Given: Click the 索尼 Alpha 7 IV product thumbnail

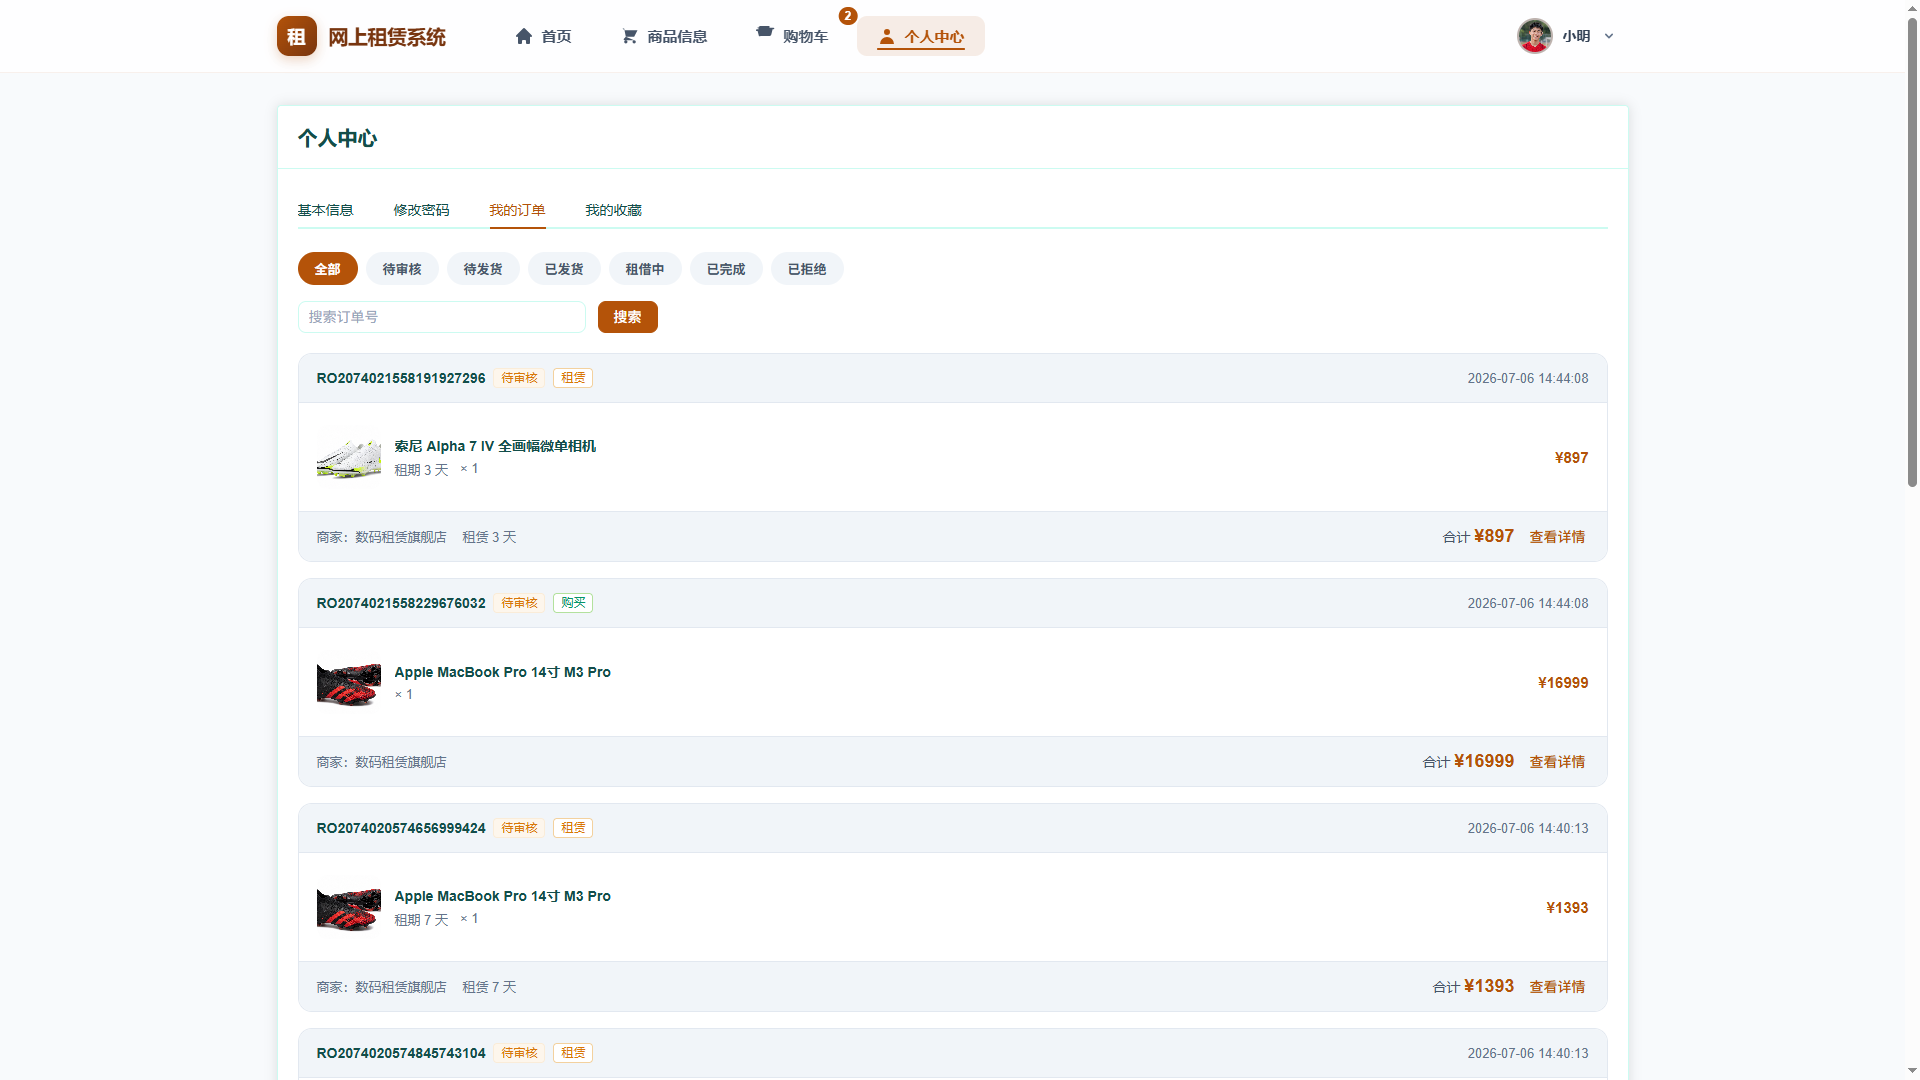Looking at the screenshot, I should coord(349,458).
